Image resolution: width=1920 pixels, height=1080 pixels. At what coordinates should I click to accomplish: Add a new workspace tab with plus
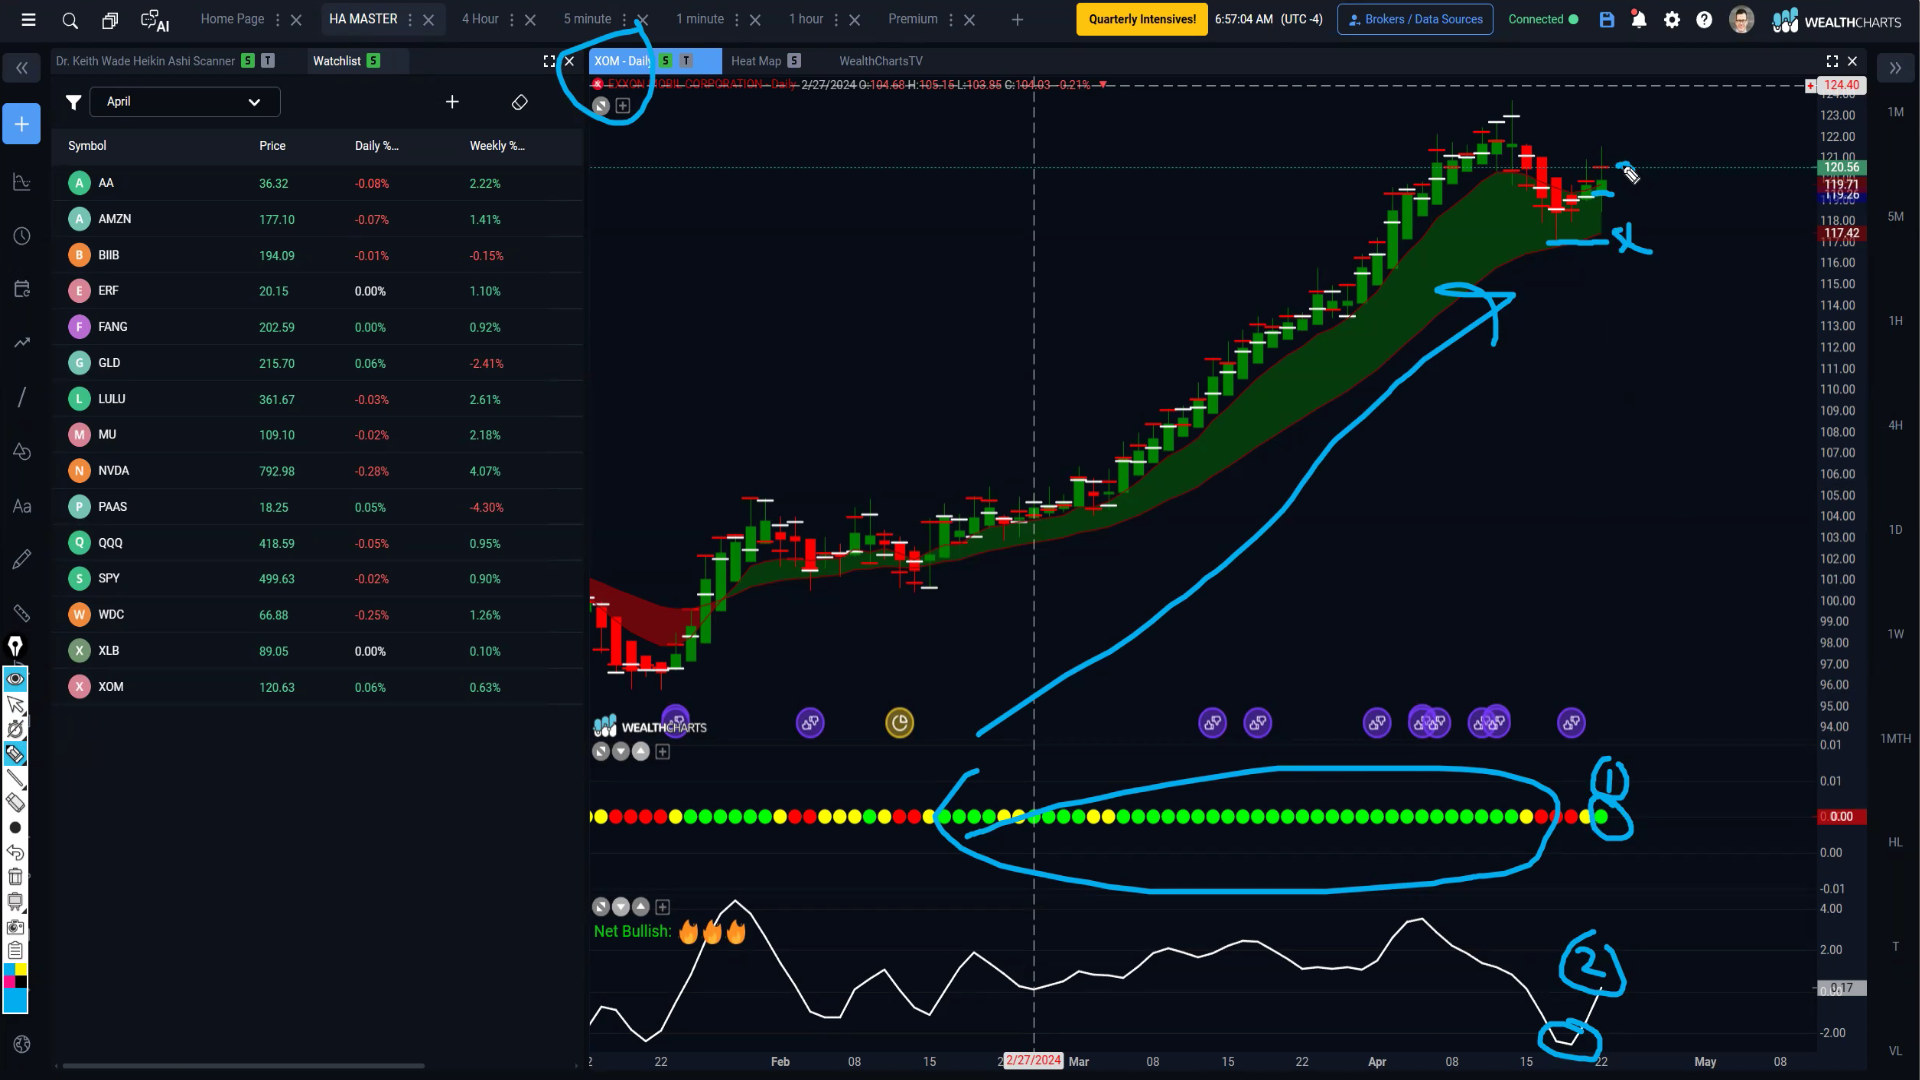pyautogui.click(x=1017, y=20)
